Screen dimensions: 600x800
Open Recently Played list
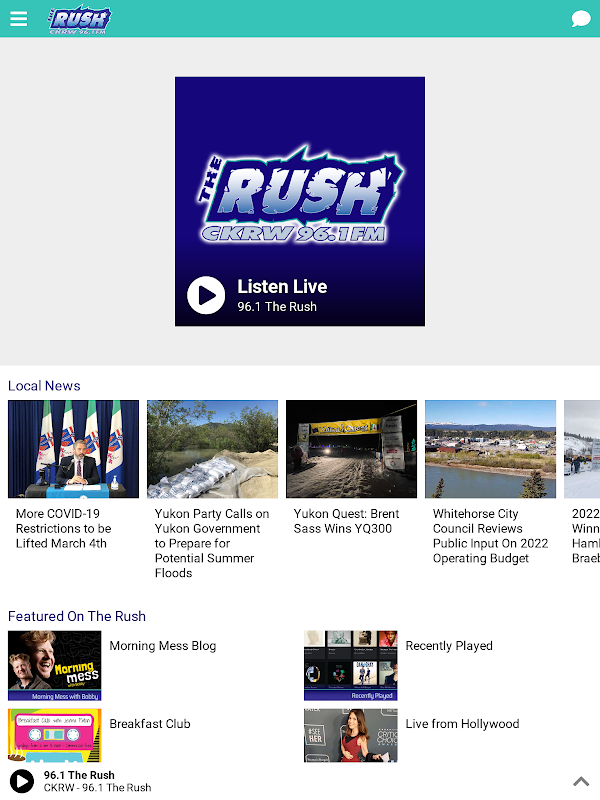[449, 645]
